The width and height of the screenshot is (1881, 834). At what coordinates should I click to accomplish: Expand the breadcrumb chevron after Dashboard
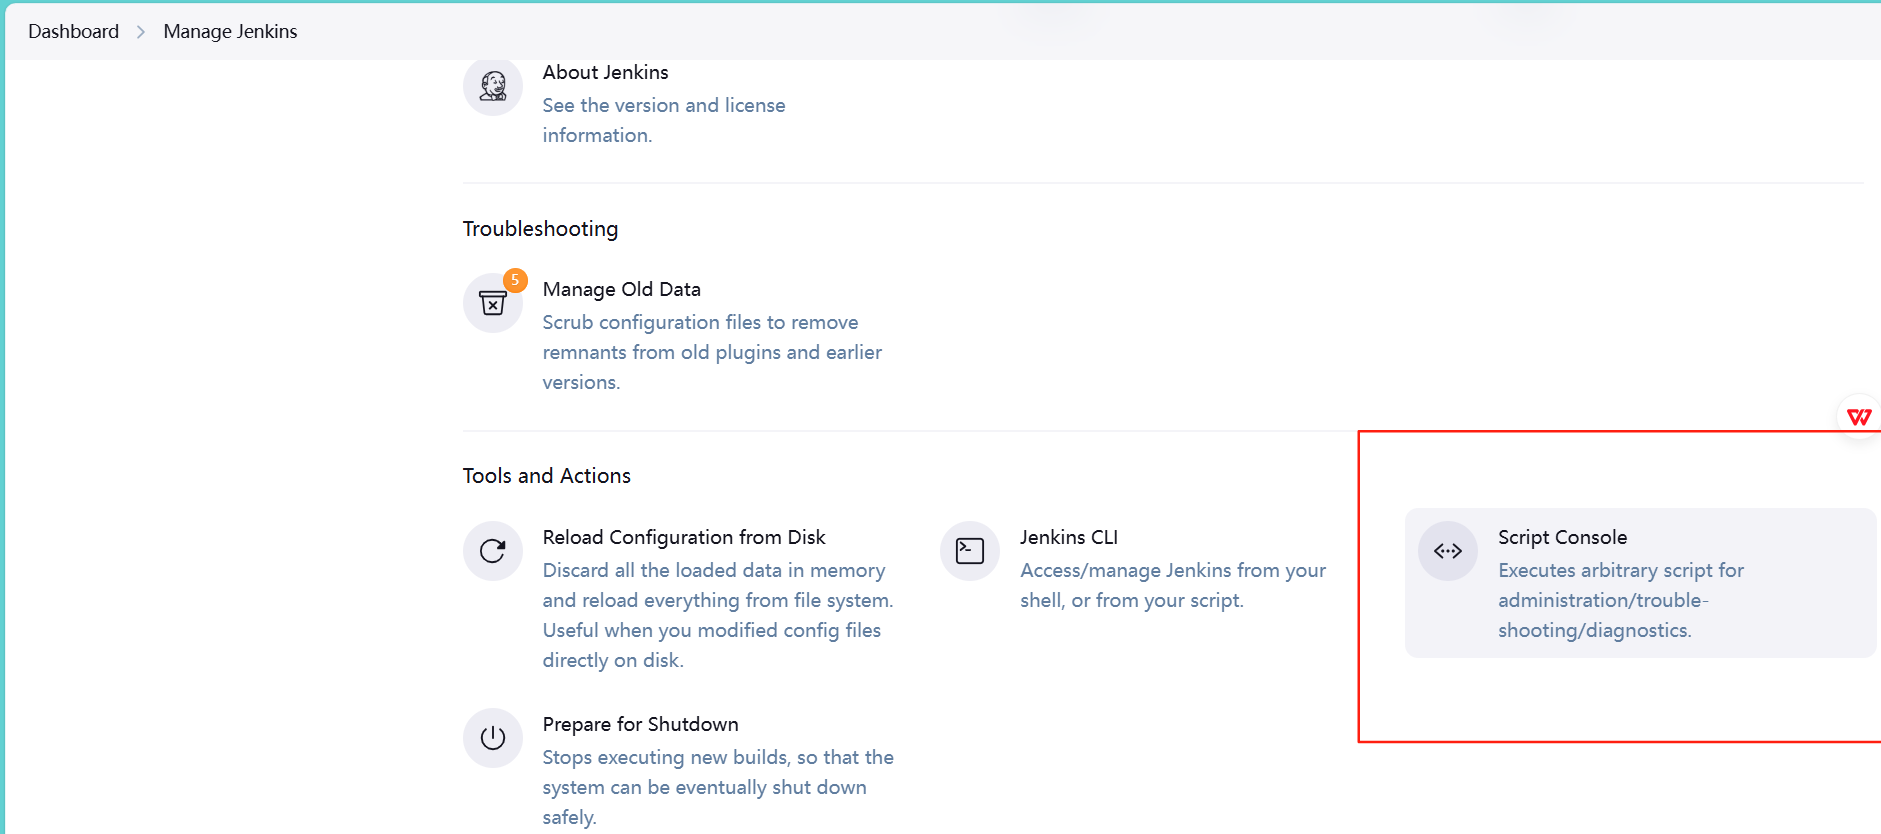click(141, 32)
